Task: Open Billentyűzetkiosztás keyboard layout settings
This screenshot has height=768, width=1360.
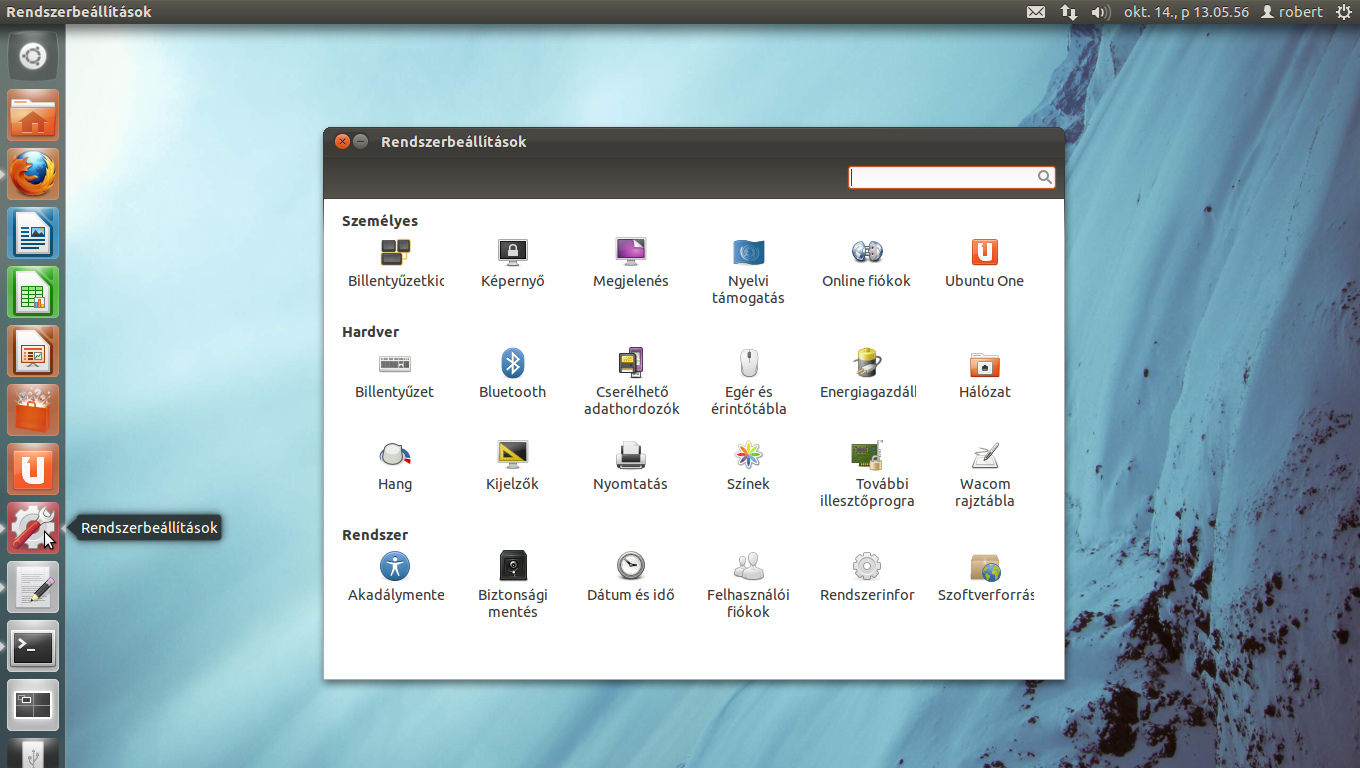Action: pos(396,263)
